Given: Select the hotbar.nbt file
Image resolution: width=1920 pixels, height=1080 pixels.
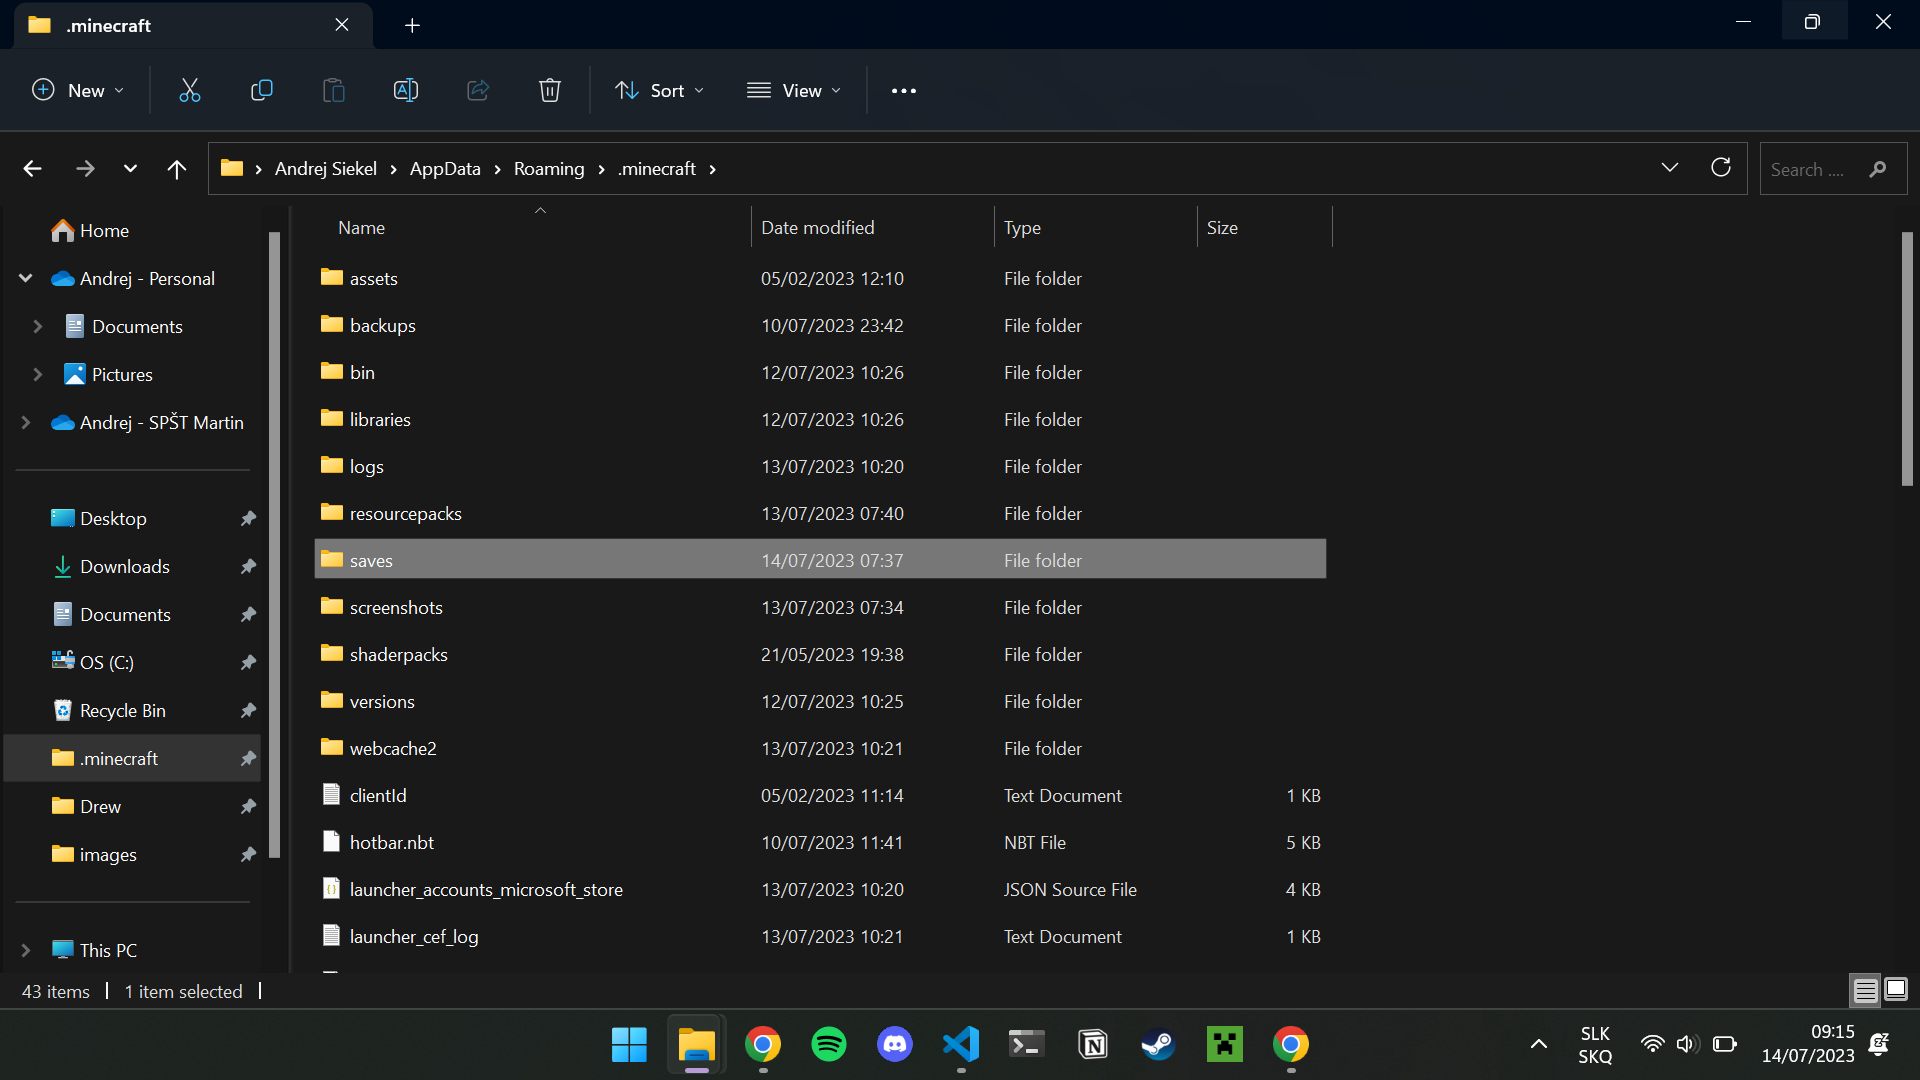Looking at the screenshot, I should 820,843.
